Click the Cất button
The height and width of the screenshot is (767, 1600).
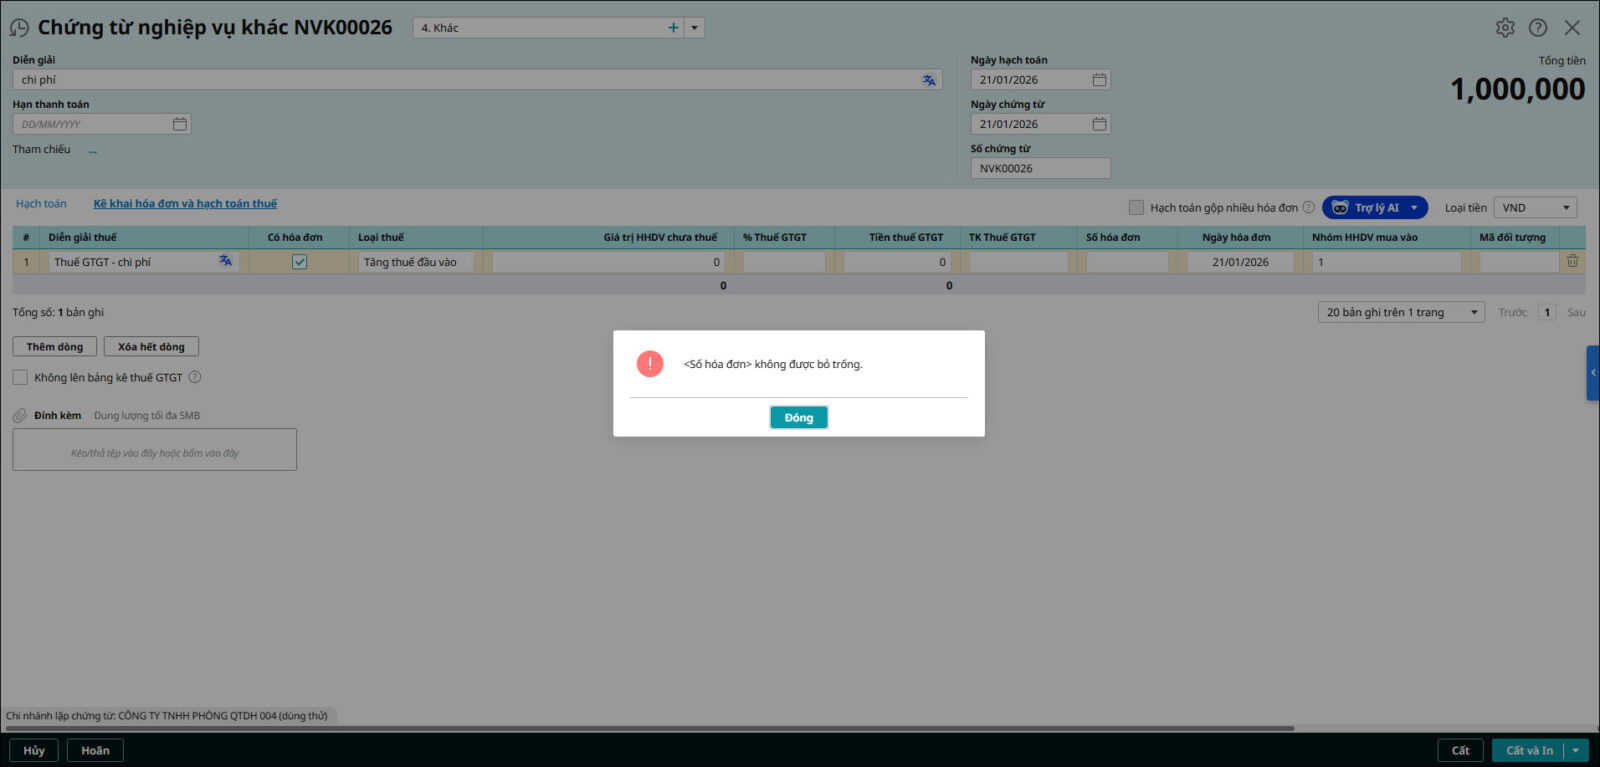(x=1460, y=750)
